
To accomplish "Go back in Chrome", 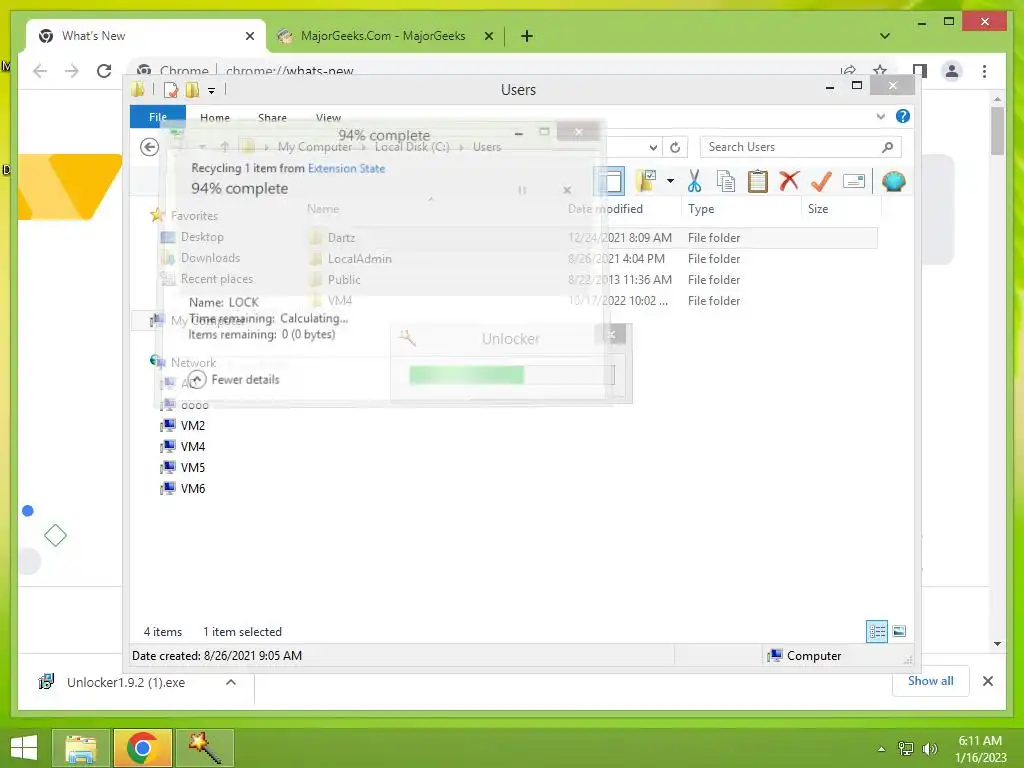I will click(x=40, y=71).
